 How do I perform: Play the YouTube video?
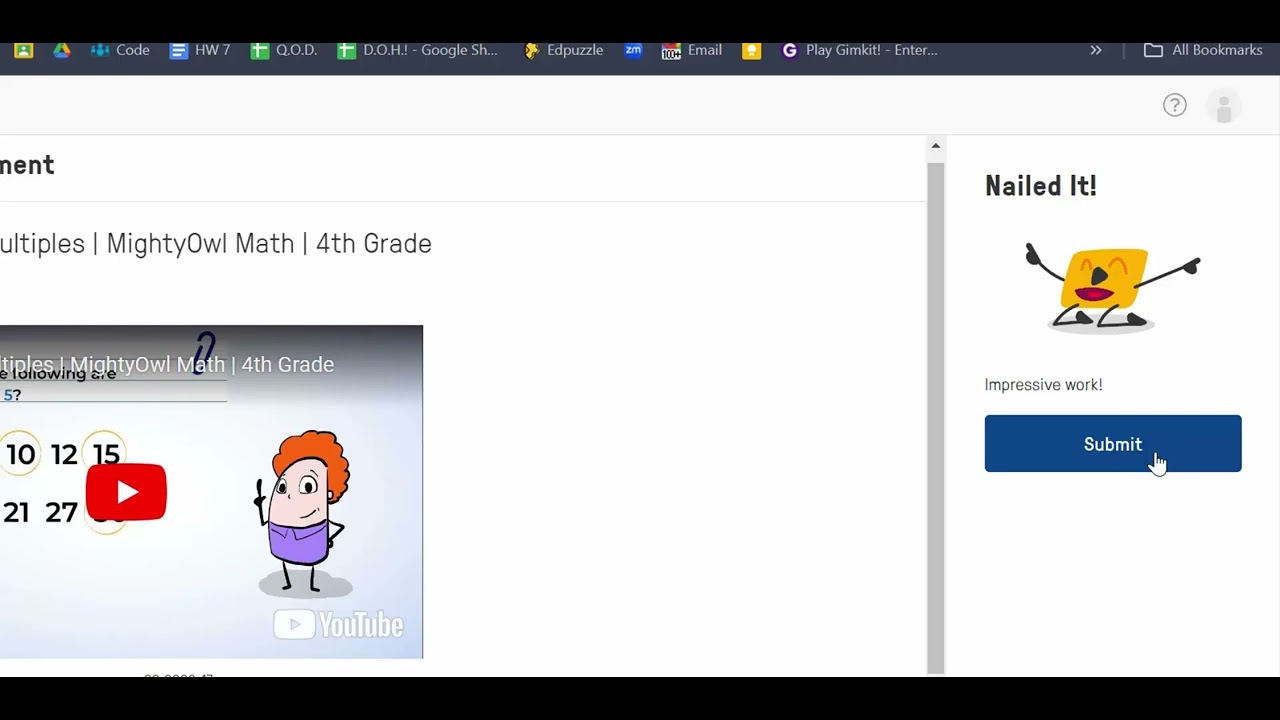126,492
